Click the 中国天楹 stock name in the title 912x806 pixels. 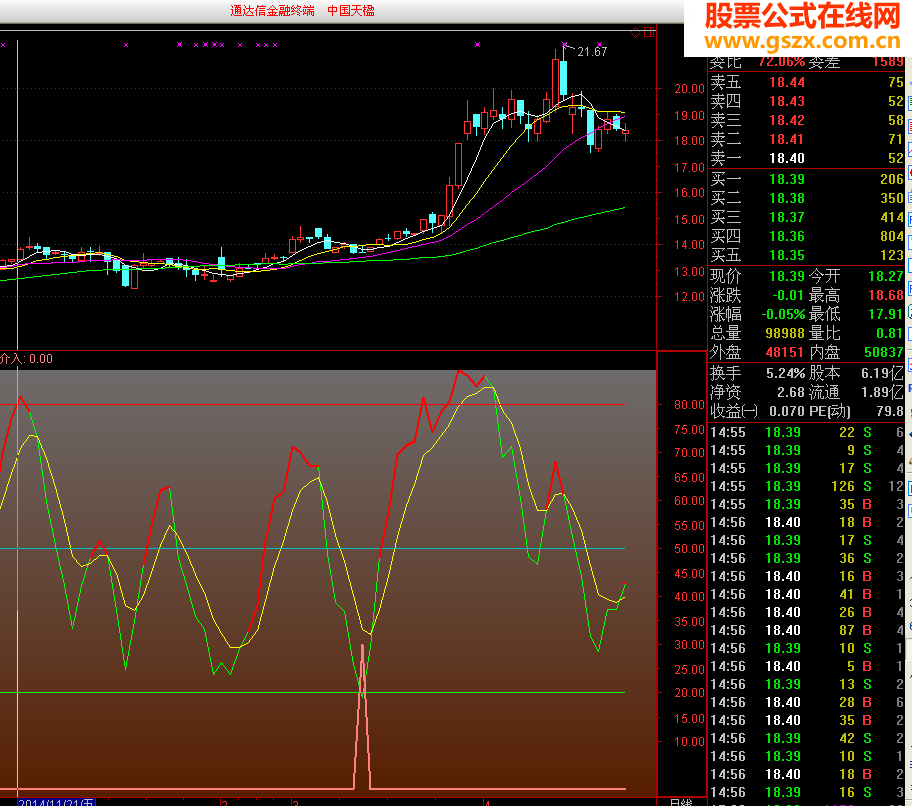tap(351, 10)
